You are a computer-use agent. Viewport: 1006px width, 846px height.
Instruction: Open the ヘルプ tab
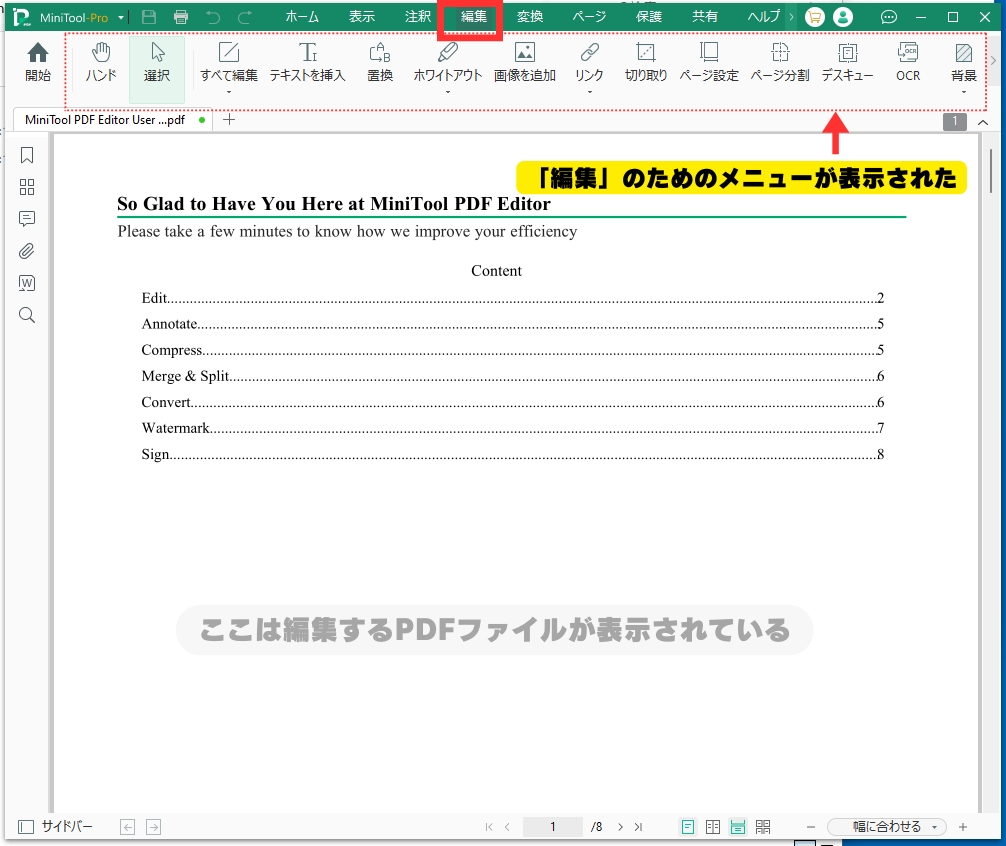[x=763, y=17]
